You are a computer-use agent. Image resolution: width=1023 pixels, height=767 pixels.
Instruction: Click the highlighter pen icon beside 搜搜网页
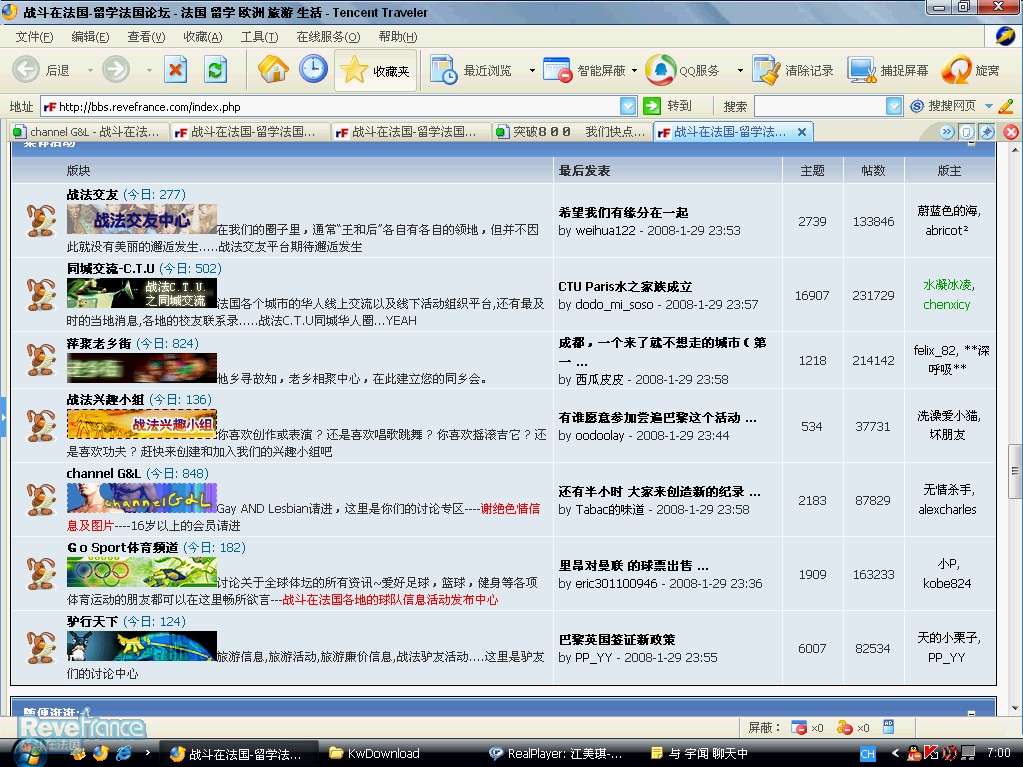click(x=1005, y=106)
